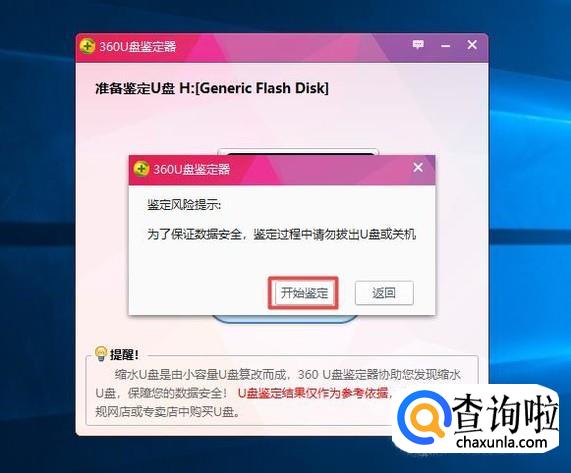Close the main 360U盘鉴定器 window
Image resolution: width=571 pixels, height=473 pixels.
click(472, 45)
